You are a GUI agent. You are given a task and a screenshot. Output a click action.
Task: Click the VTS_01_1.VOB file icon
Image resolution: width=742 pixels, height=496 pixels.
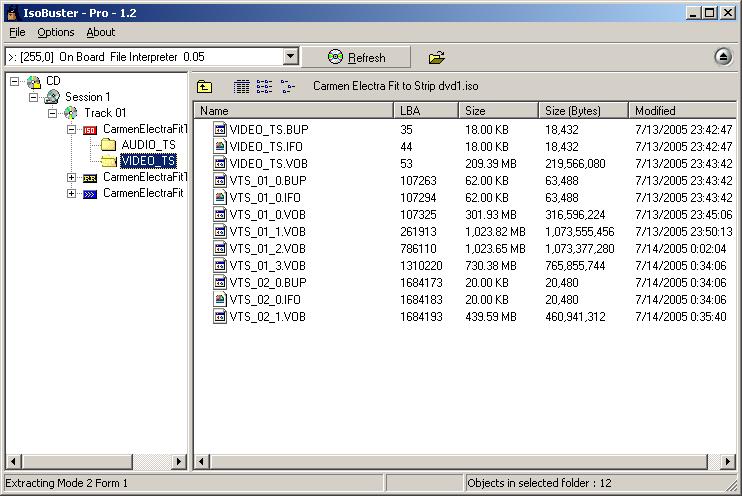(x=220, y=231)
